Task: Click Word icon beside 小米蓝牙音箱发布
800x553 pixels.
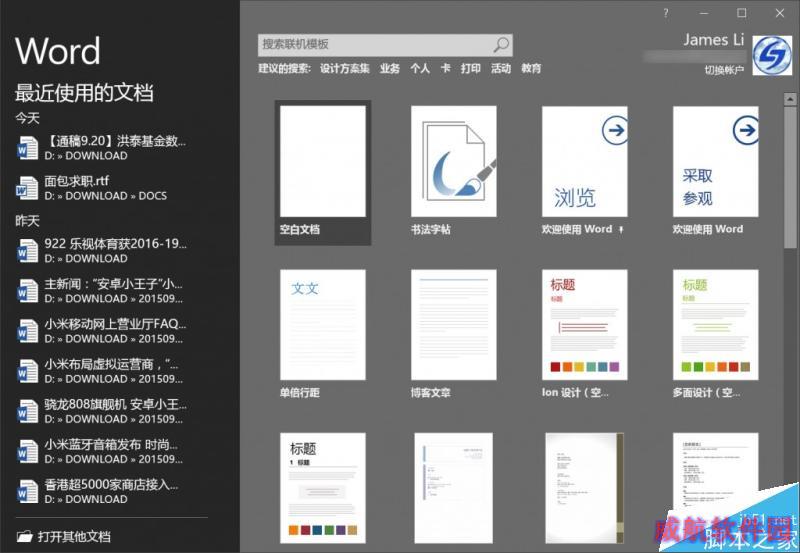Action: click(x=27, y=451)
